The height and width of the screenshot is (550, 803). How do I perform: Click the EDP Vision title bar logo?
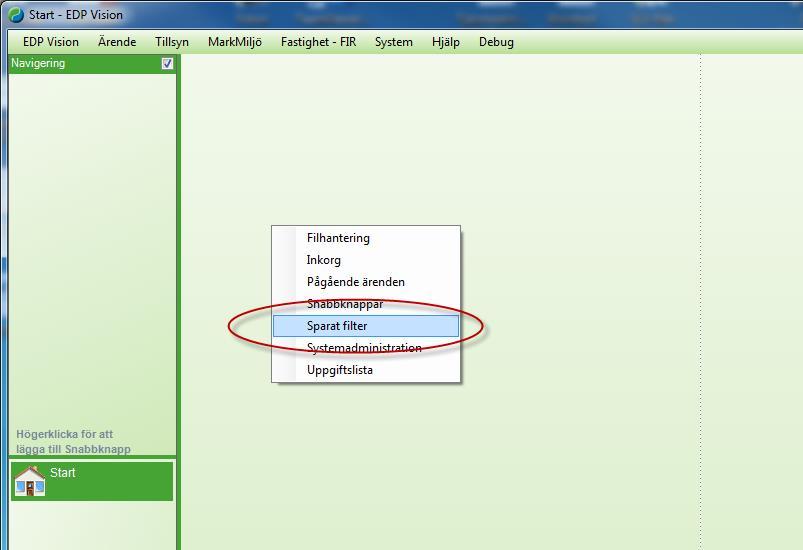[16, 15]
